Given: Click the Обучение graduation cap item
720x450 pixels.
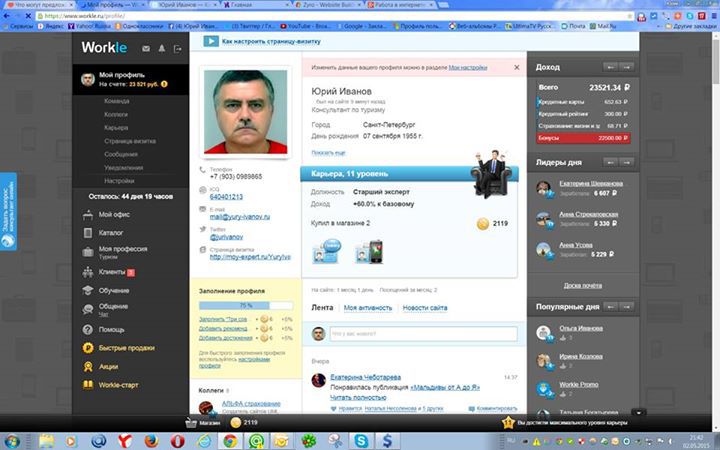Looking at the screenshot, I should pyautogui.click(x=112, y=290).
